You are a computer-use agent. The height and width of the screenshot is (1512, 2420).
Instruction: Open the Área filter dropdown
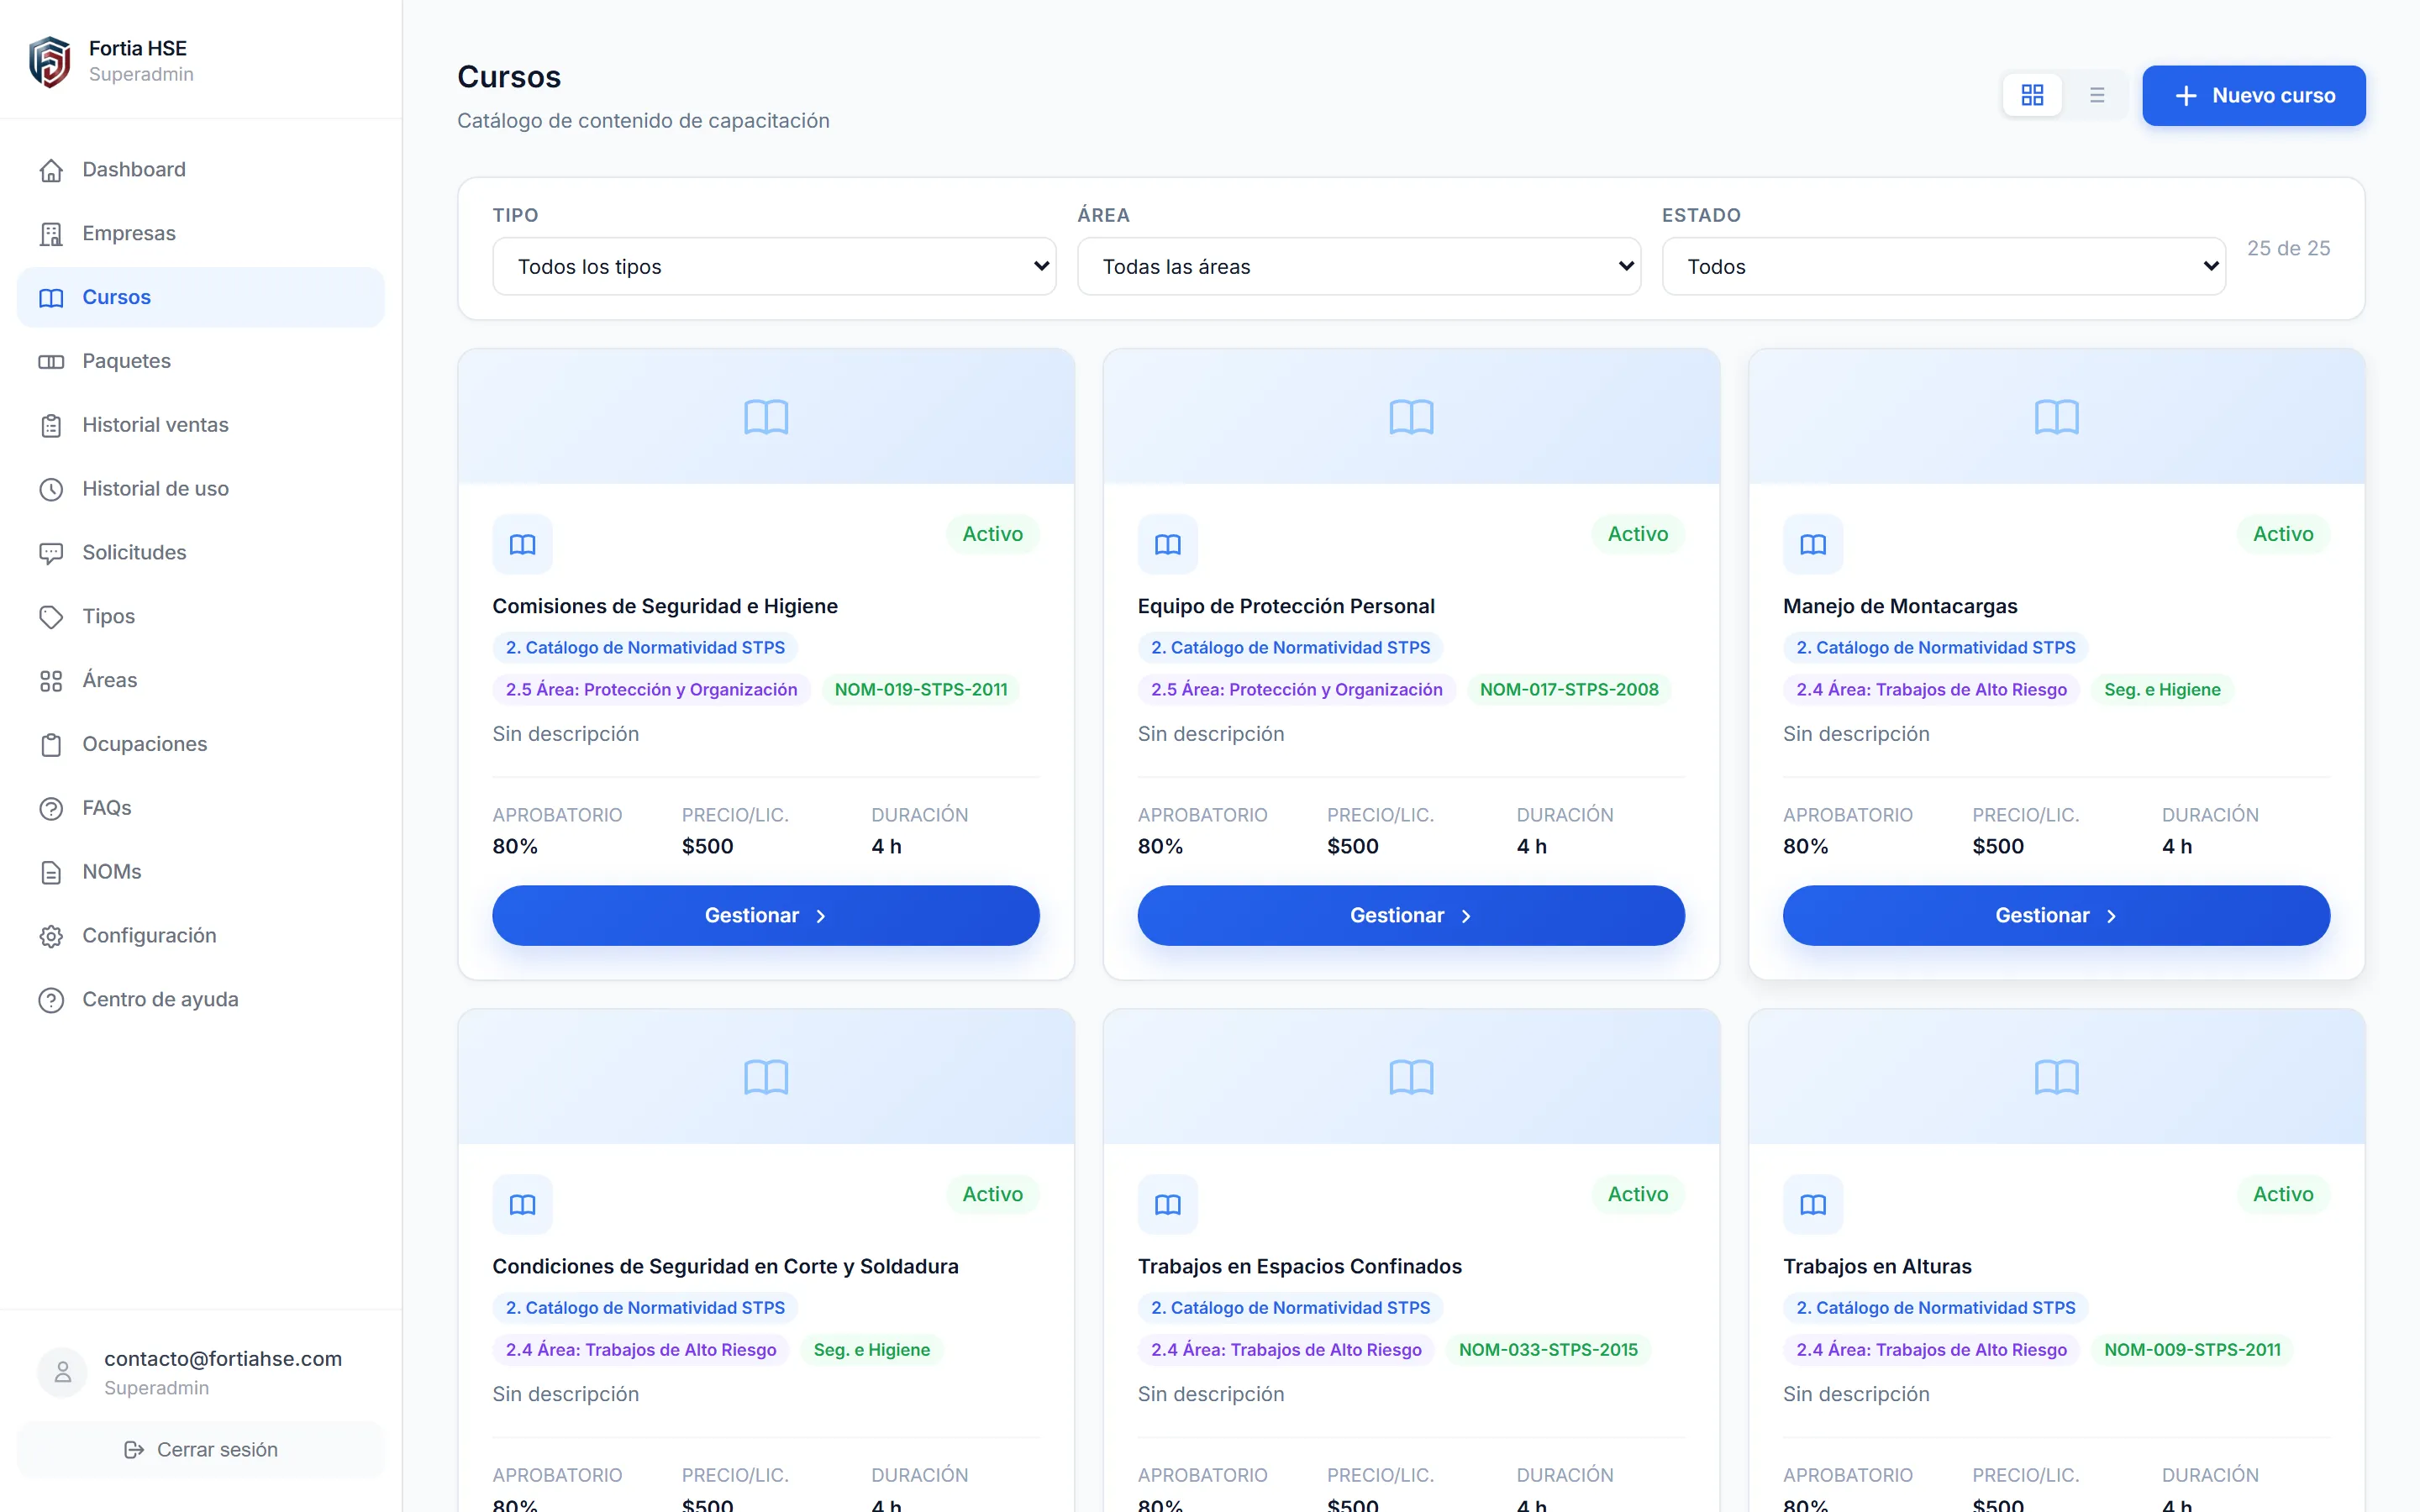(x=1359, y=267)
